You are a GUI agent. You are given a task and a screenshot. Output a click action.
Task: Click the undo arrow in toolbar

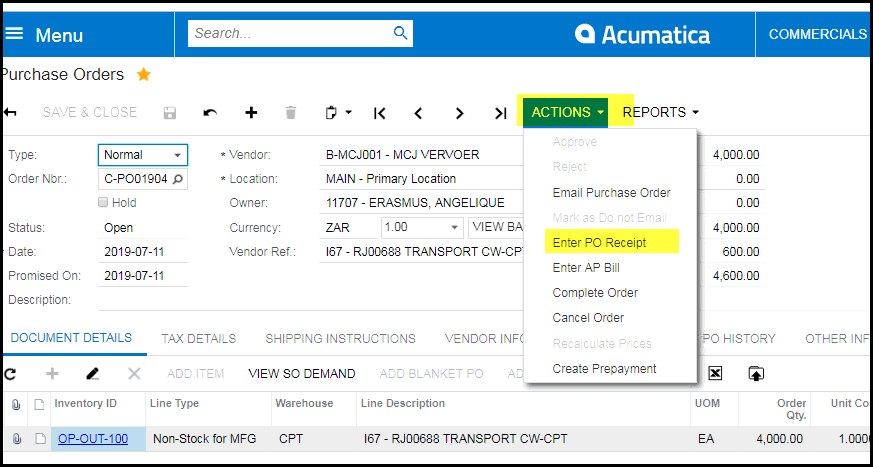pos(210,113)
